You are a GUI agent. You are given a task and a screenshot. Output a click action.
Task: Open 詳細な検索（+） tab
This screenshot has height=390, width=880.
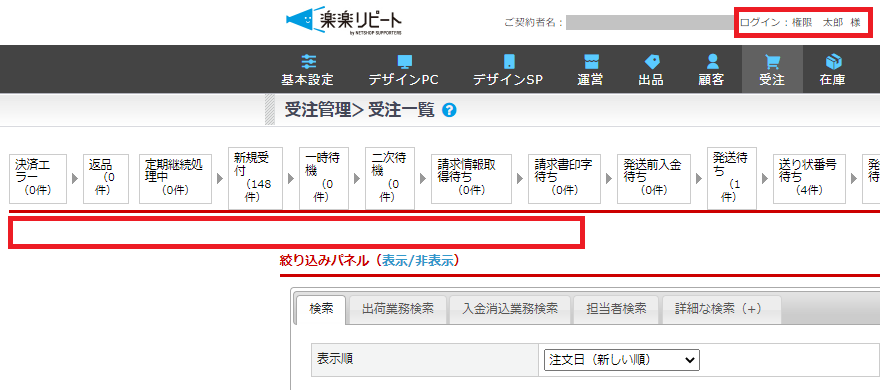pos(721,309)
